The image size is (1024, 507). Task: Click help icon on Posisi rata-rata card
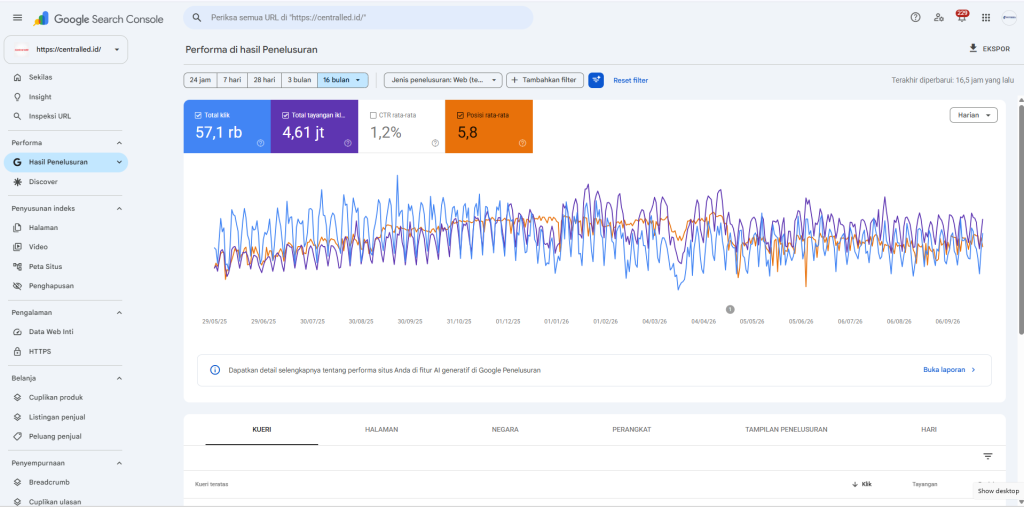click(x=522, y=143)
